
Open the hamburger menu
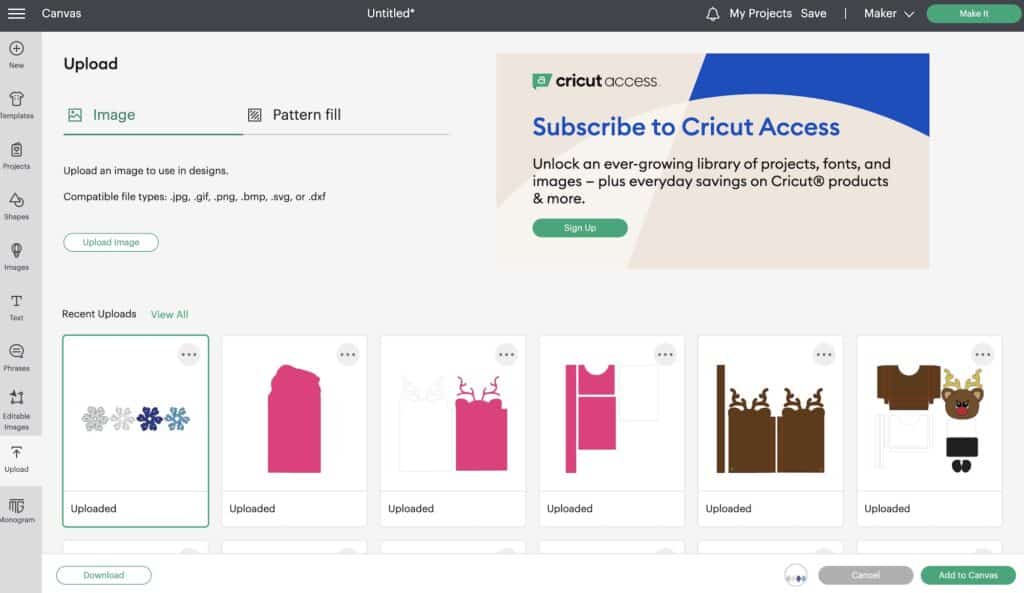pyautogui.click(x=16, y=13)
